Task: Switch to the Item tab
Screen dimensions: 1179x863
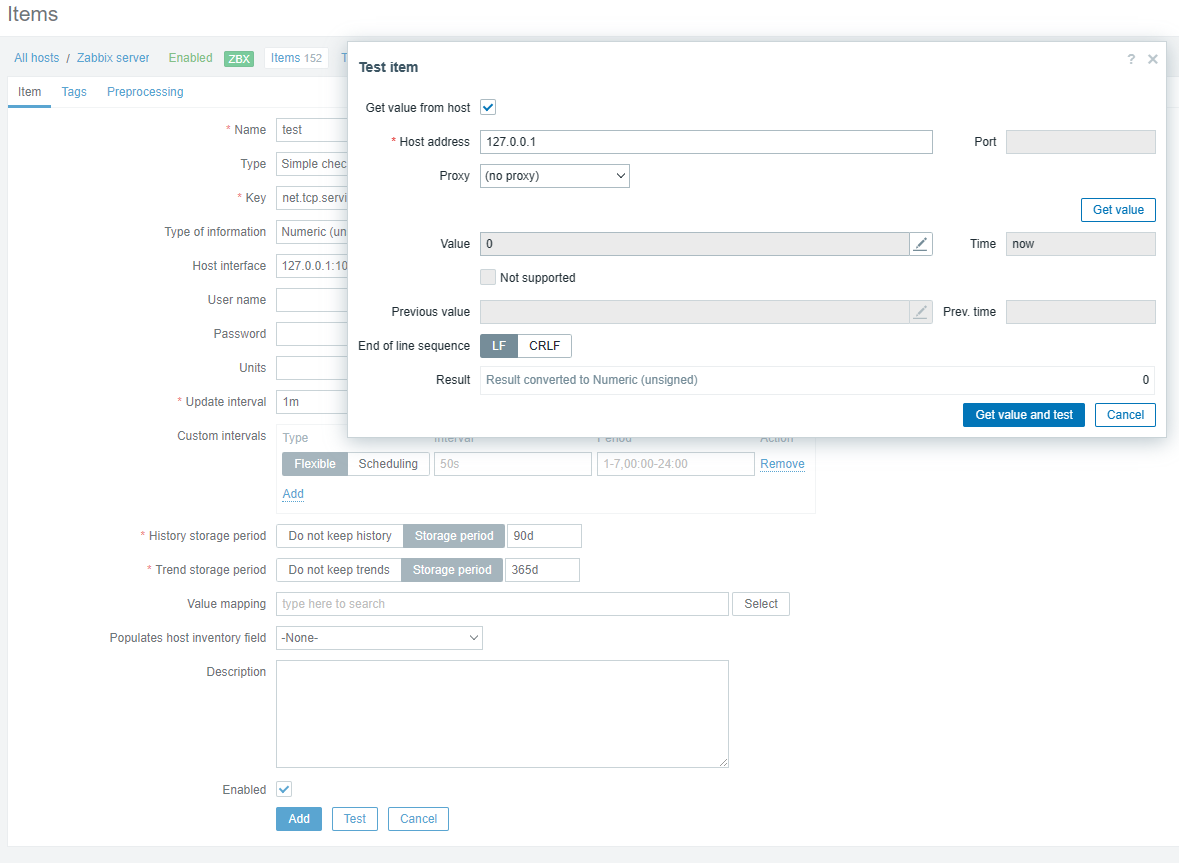Action: [29, 92]
